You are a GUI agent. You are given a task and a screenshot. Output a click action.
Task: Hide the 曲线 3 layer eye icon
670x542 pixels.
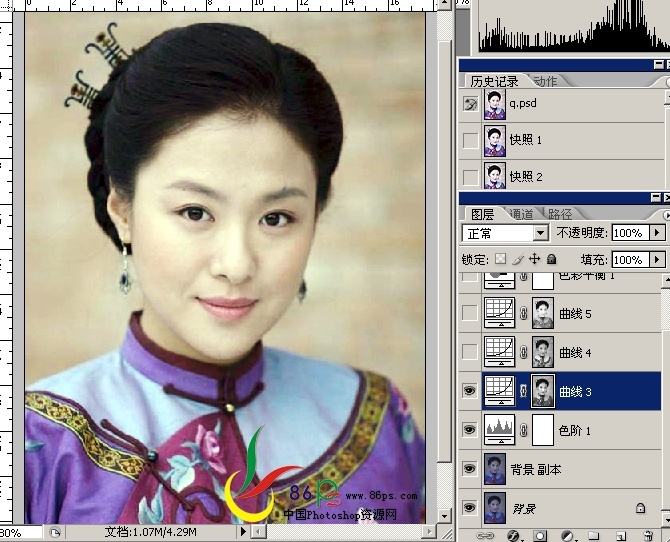tap(470, 391)
